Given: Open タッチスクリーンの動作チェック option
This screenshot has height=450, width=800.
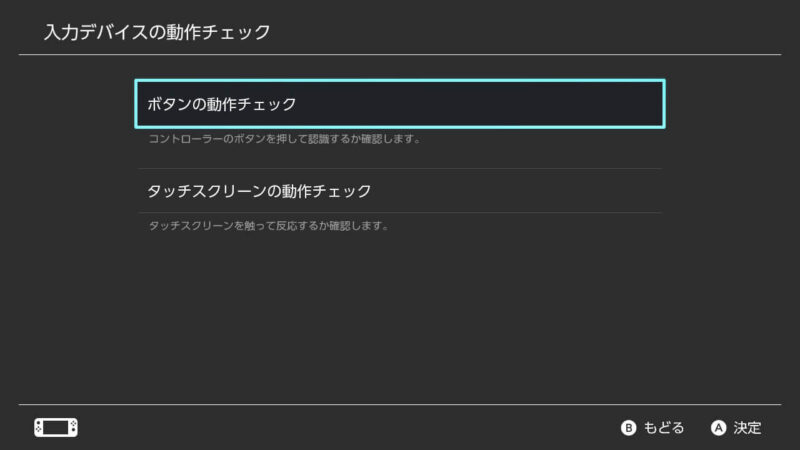Looking at the screenshot, I should [x=400, y=191].
